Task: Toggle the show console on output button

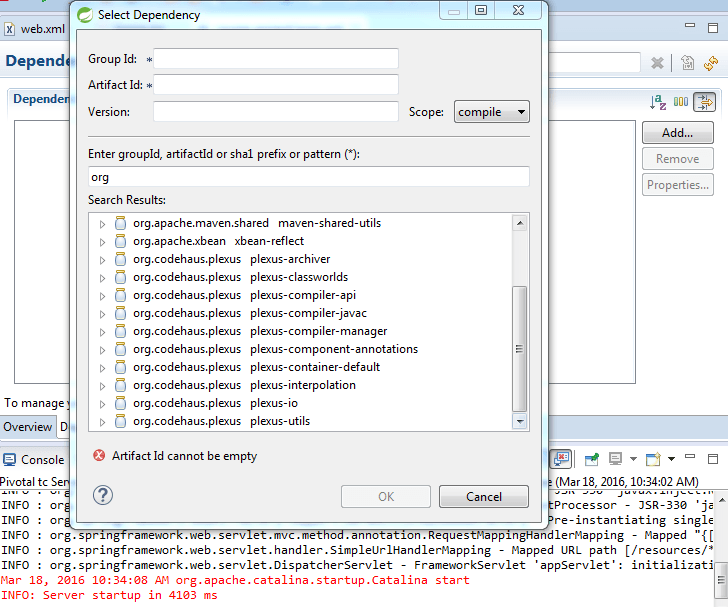Action: [563, 459]
